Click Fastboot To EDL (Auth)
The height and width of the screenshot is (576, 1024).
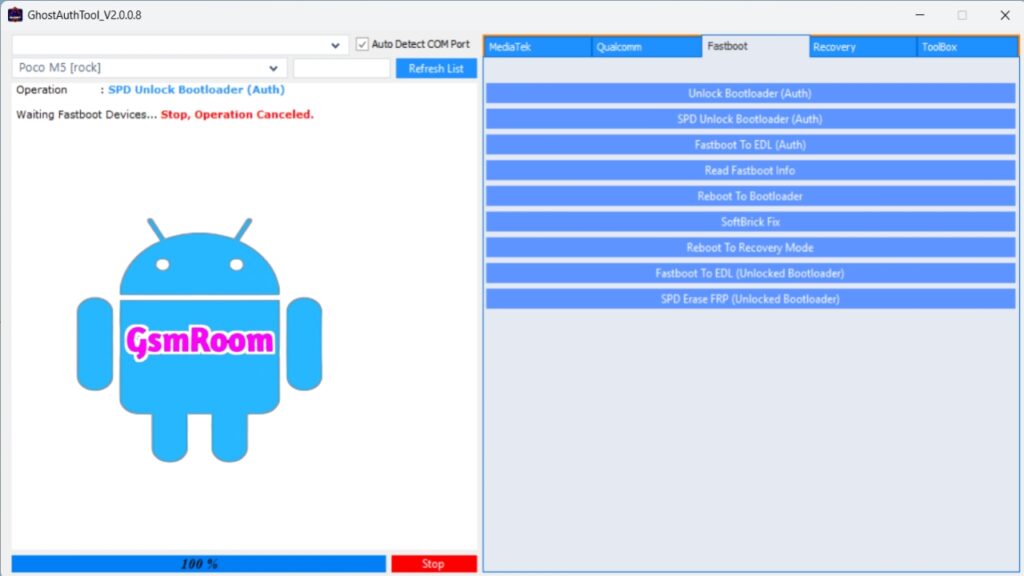pyautogui.click(x=750, y=145)
